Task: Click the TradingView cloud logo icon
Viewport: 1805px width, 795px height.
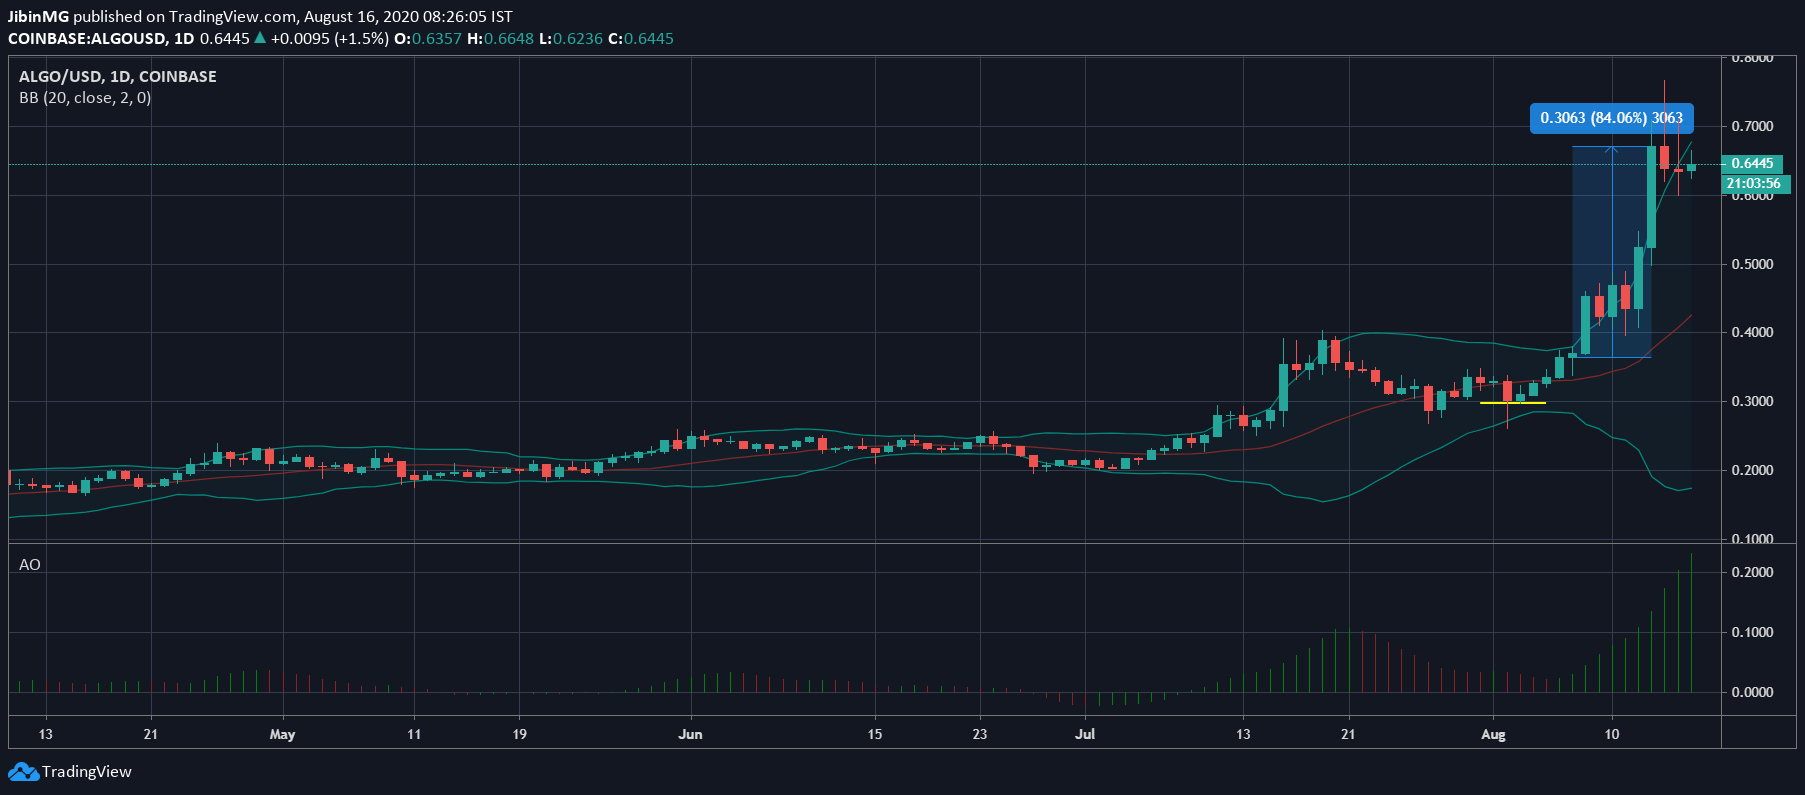Action: click(x=23, y=772)
